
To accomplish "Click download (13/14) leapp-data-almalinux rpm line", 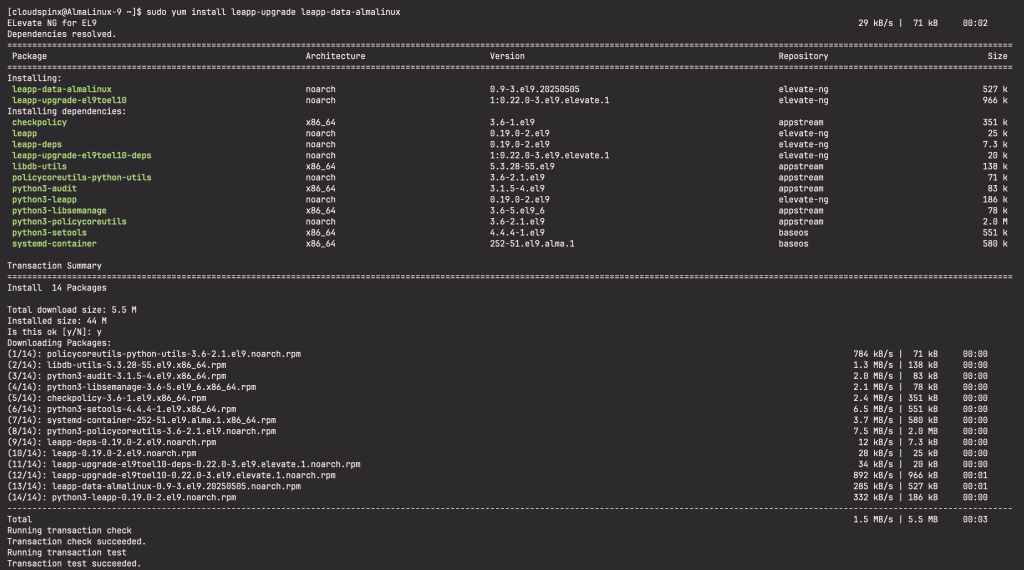I will (x=154, y=487).
